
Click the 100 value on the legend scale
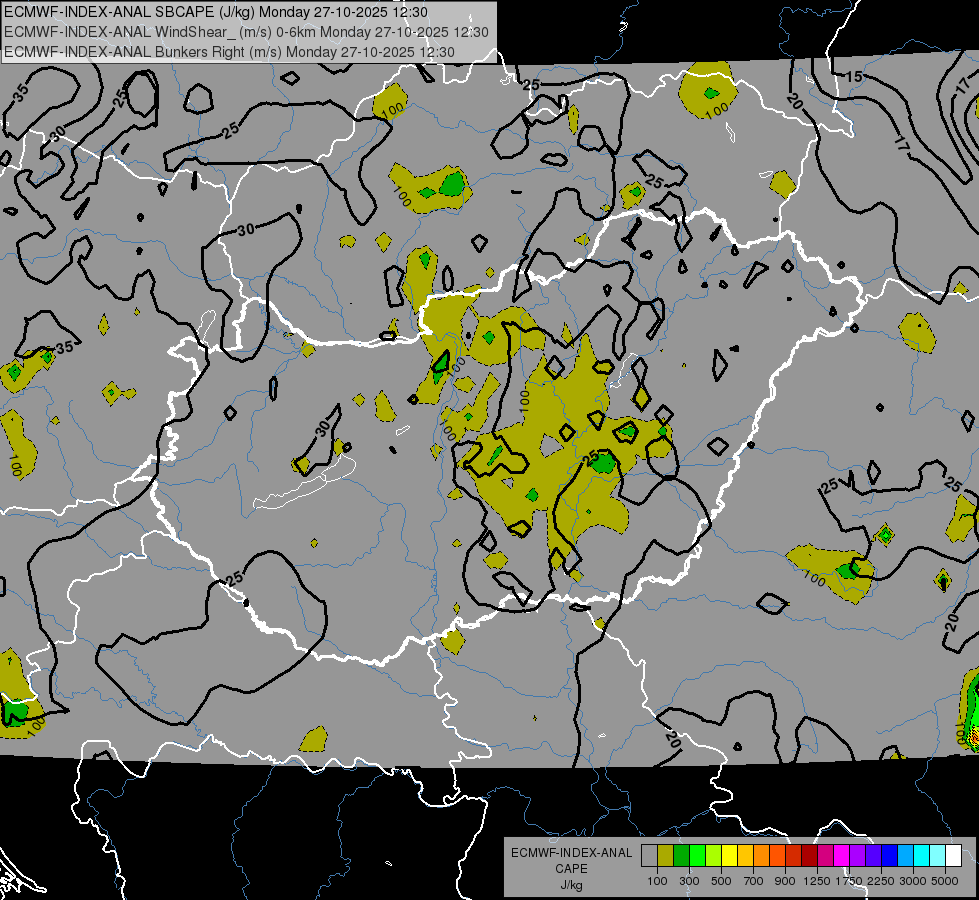[657, 881]
